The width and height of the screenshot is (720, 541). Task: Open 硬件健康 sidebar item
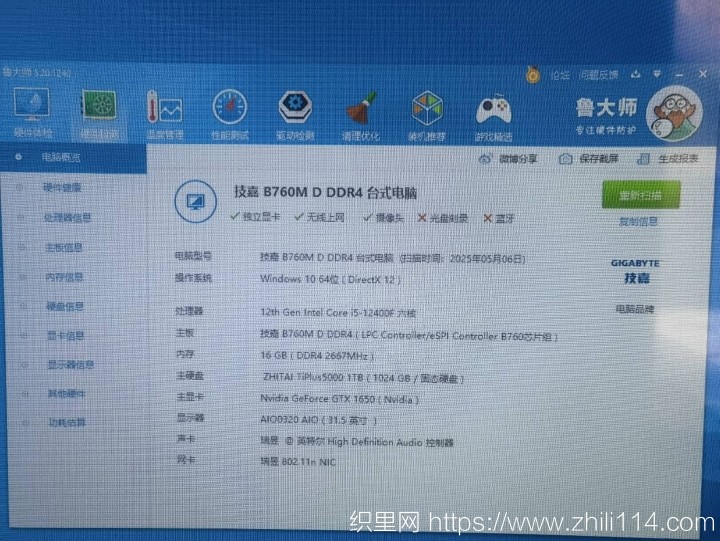(x=62, y=187)
